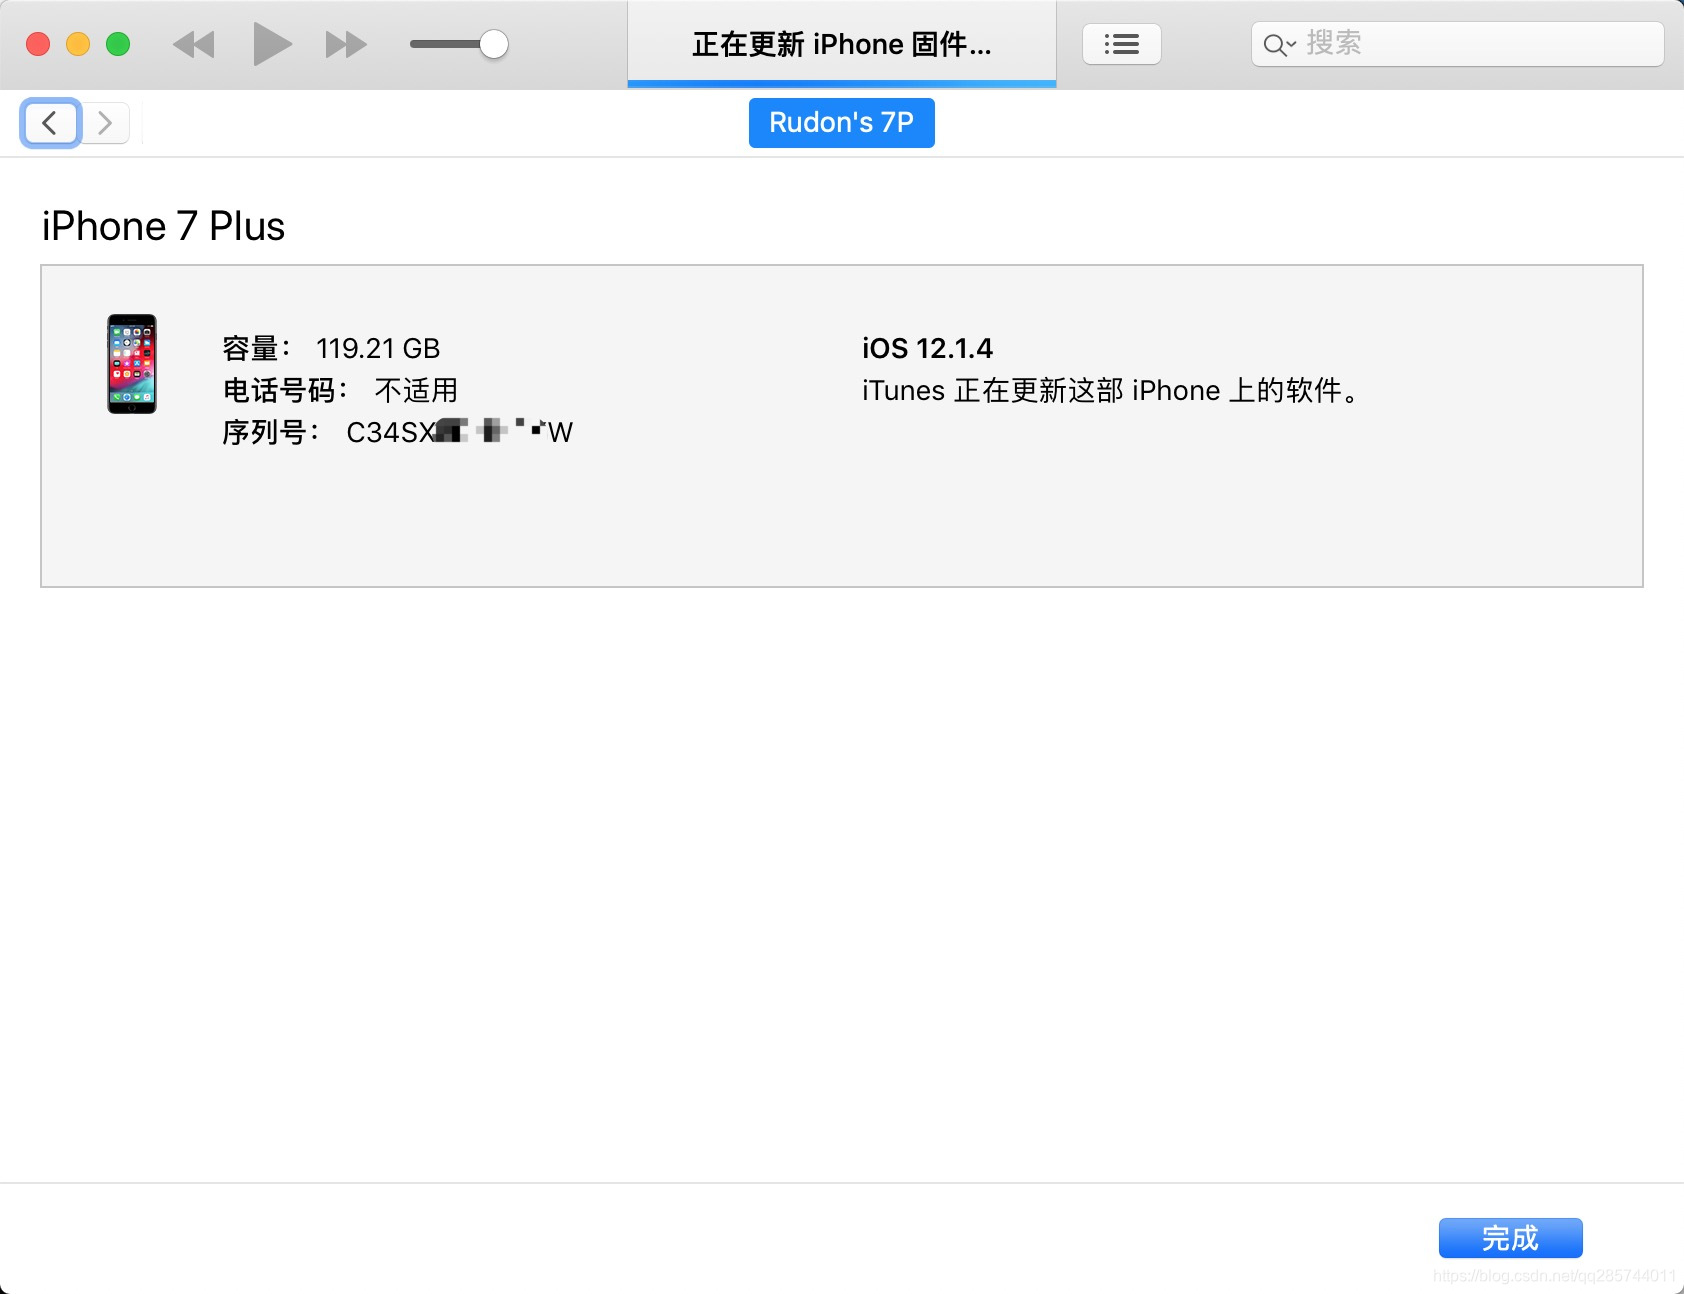The height and width of the screenshot is (1294, 1684).
Task: Click the status display 正在更新 iPhone 固件
Action: pos(842,44)
